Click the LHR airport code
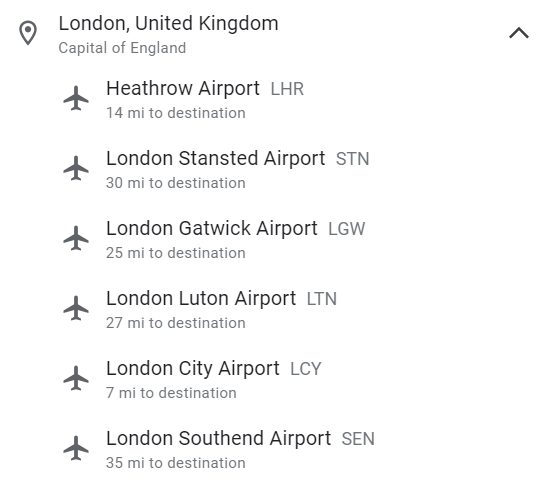The height and width of the screenshot is (491, 537). [x=287, y=89]
